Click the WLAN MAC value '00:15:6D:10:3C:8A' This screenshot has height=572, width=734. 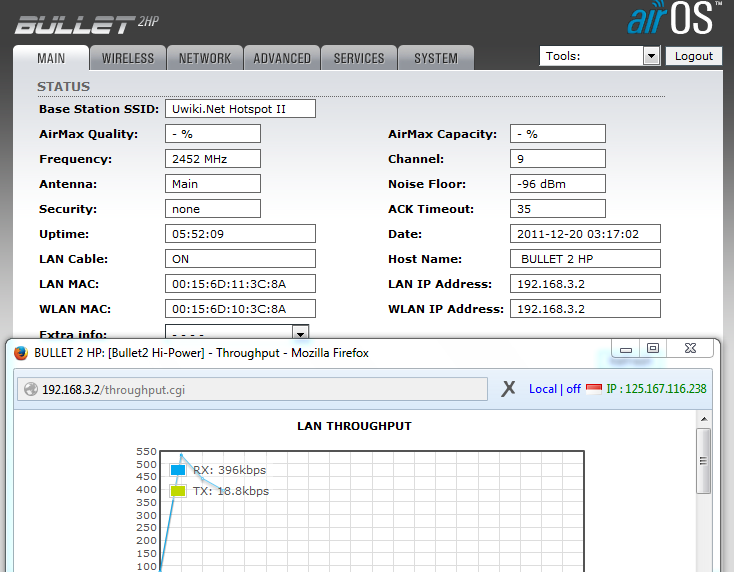(x=240, y=309)
